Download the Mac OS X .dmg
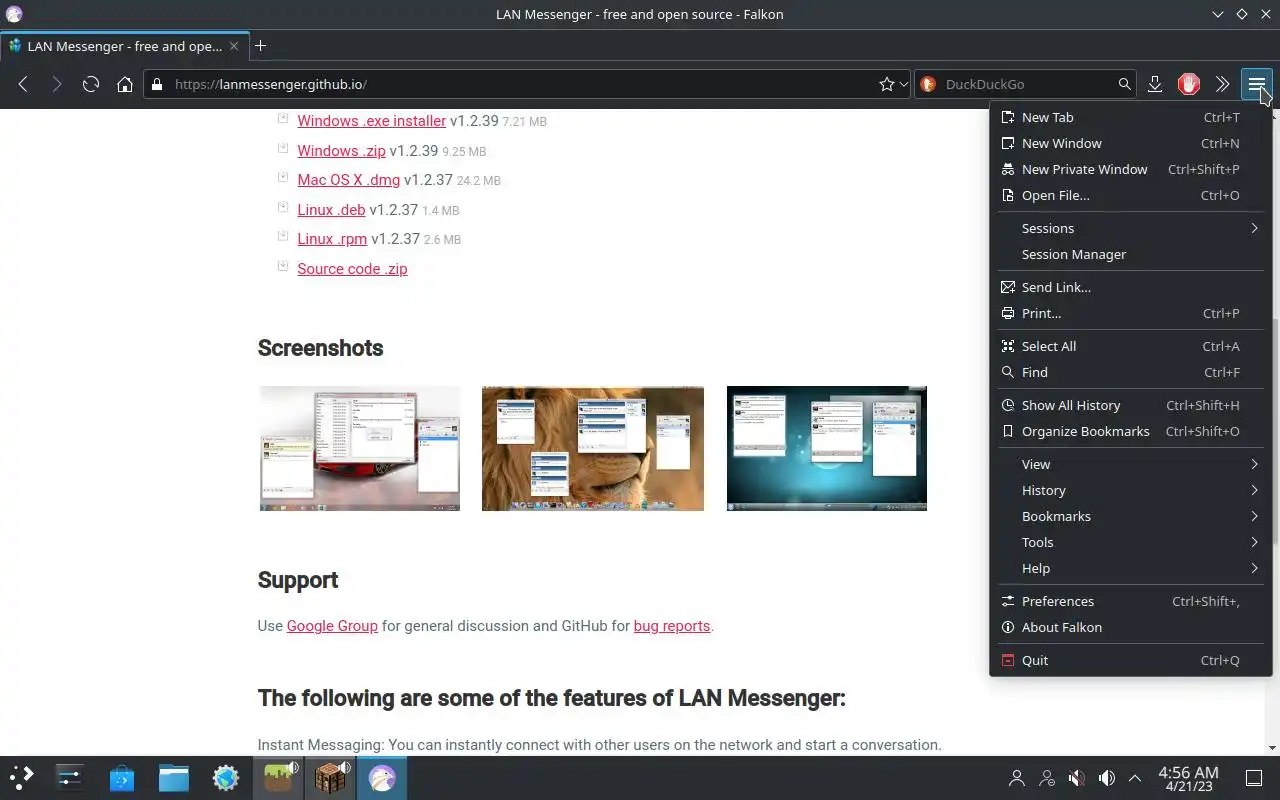Screen dimensions: 1280x800 point(348,180)
